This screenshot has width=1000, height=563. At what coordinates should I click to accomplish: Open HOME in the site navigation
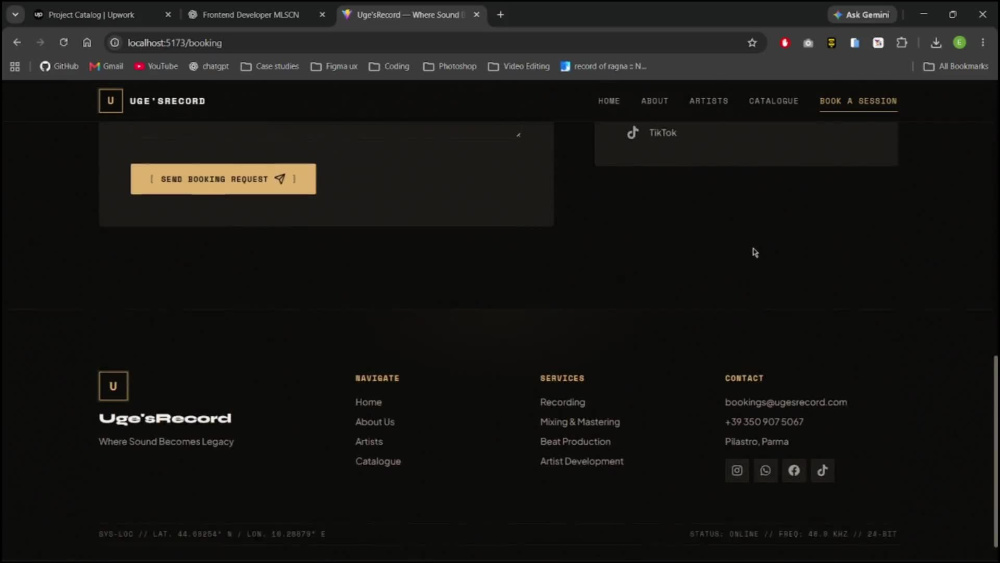click(x=609, y=101)
